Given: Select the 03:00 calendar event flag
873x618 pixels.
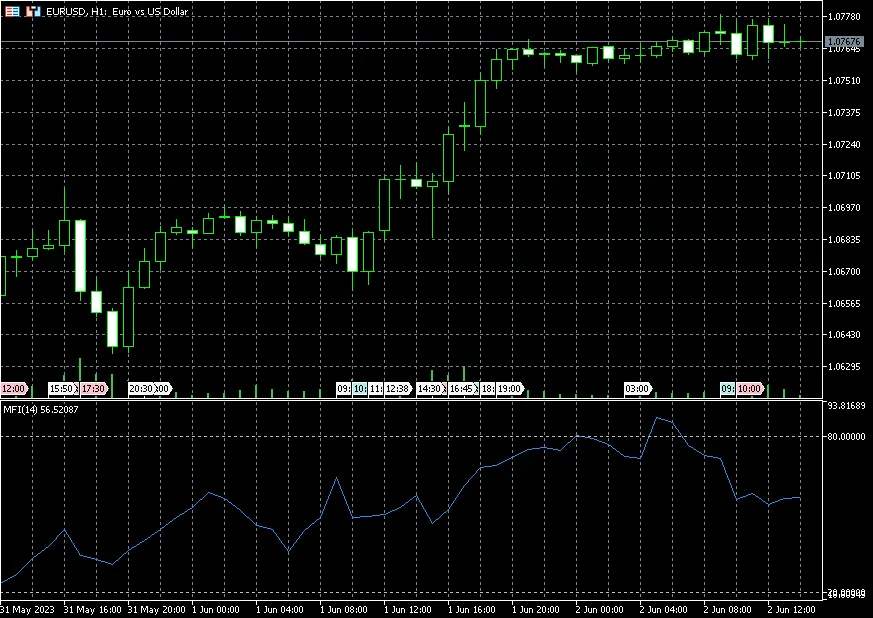Looking at the screenshot, I should 637,388.
